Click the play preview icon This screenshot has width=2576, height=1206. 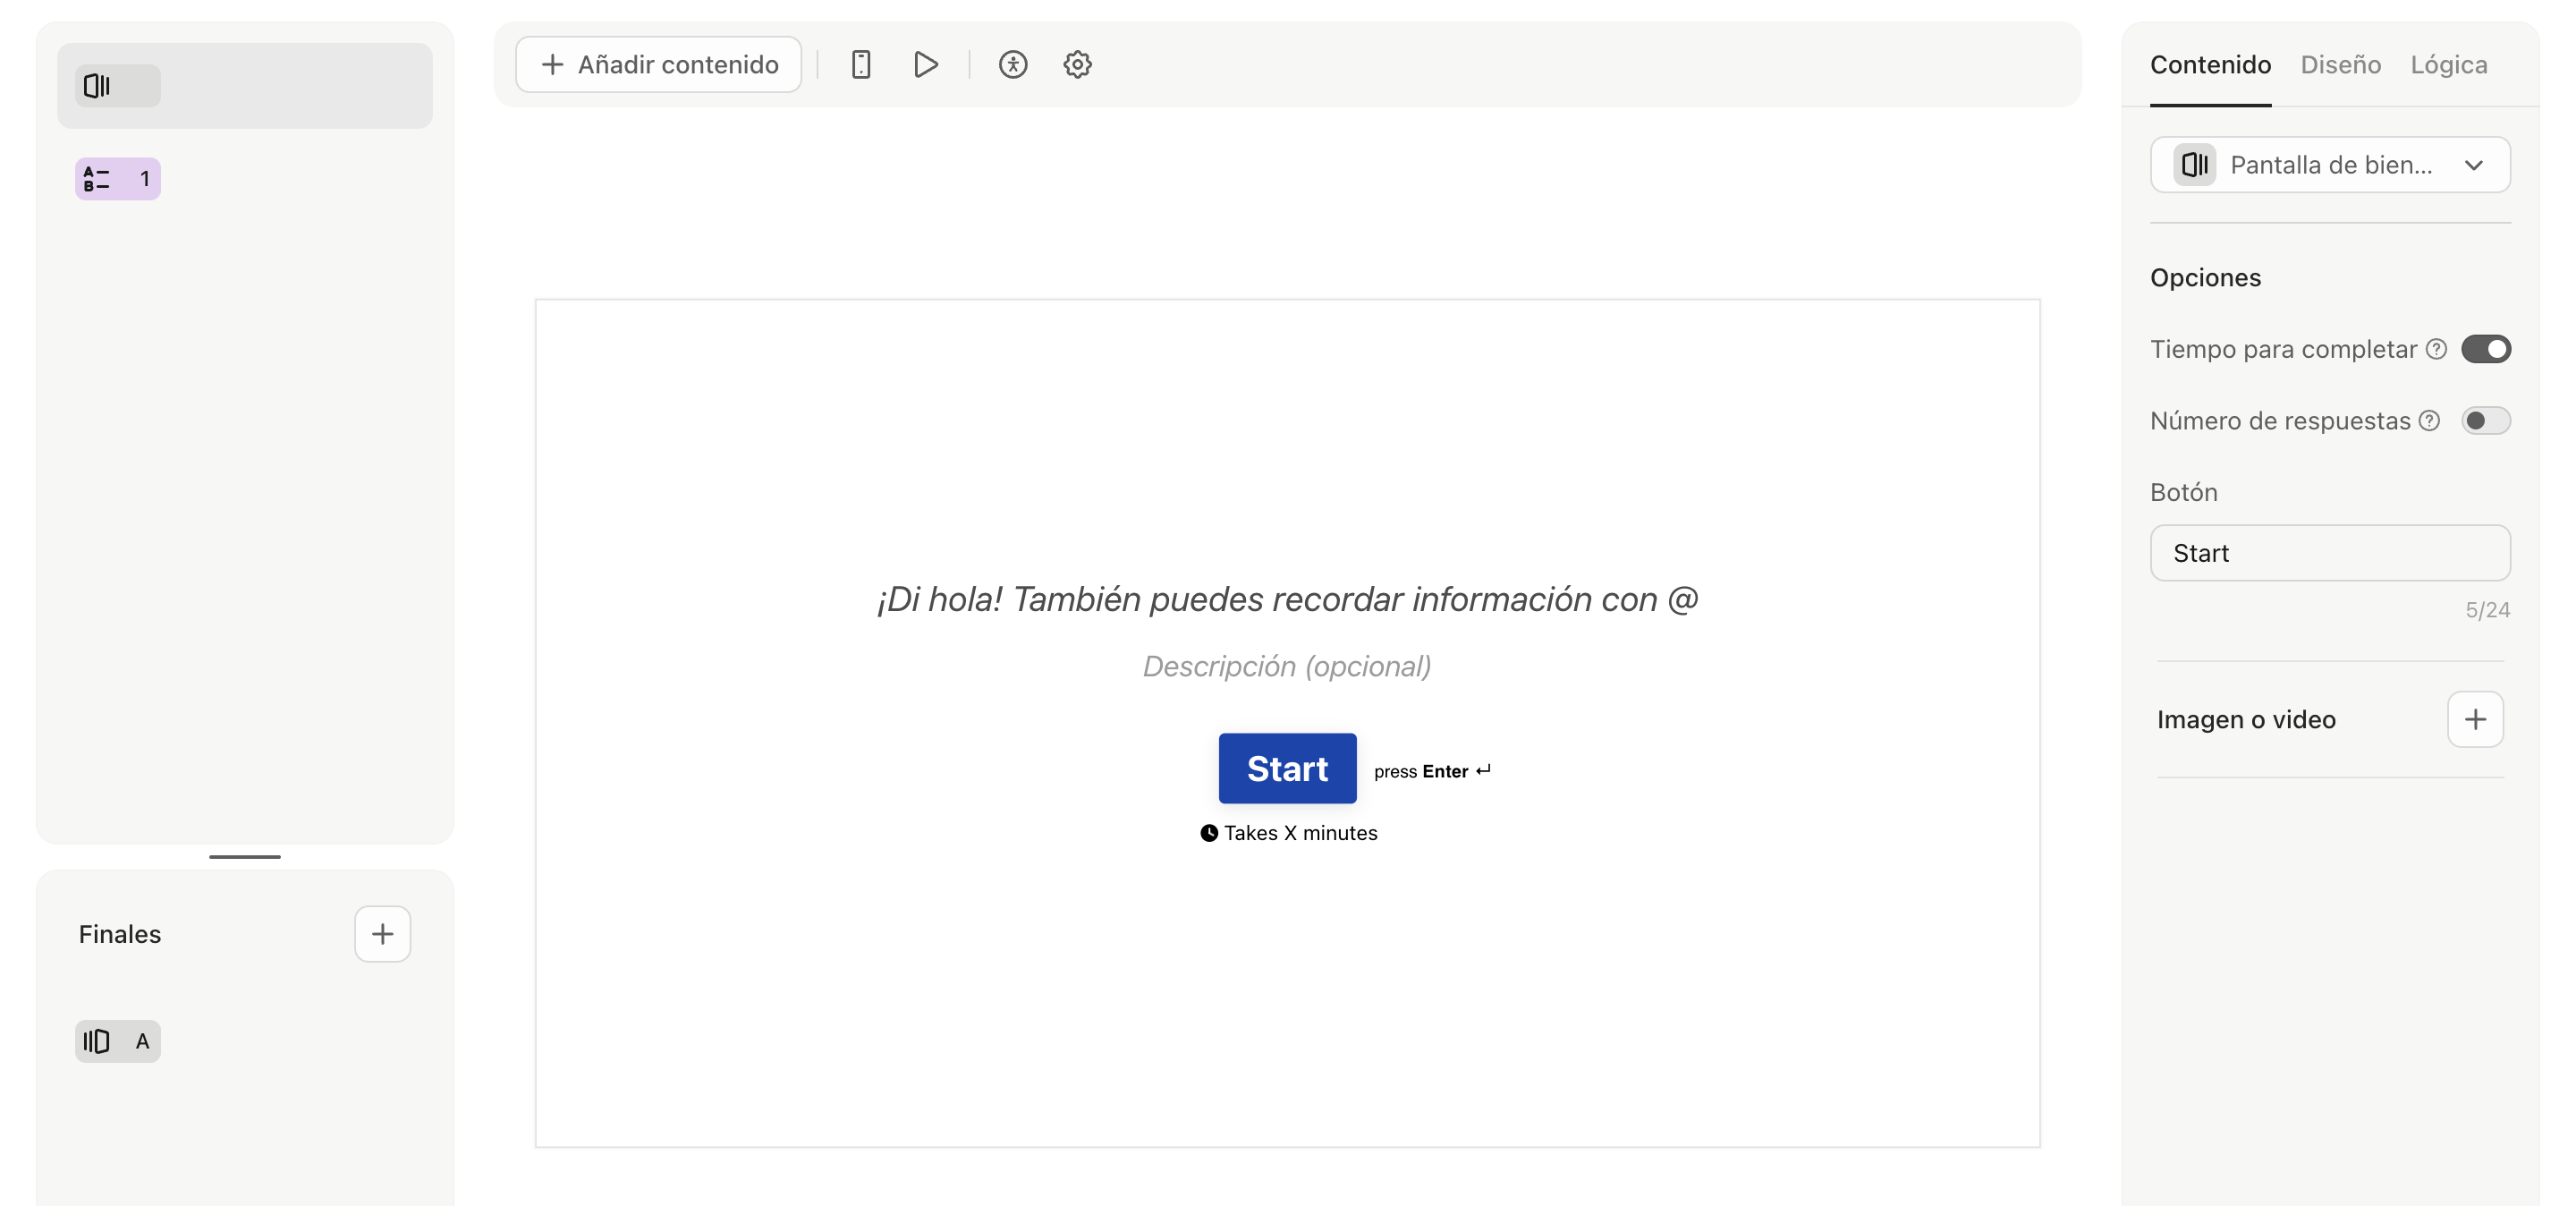tap(925, 65)
